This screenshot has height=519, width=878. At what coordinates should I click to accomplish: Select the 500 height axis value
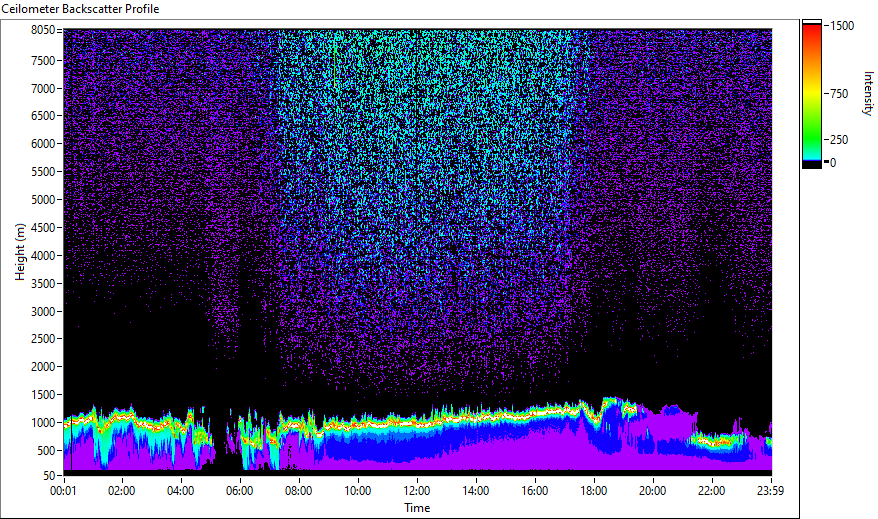coord(46,451)
